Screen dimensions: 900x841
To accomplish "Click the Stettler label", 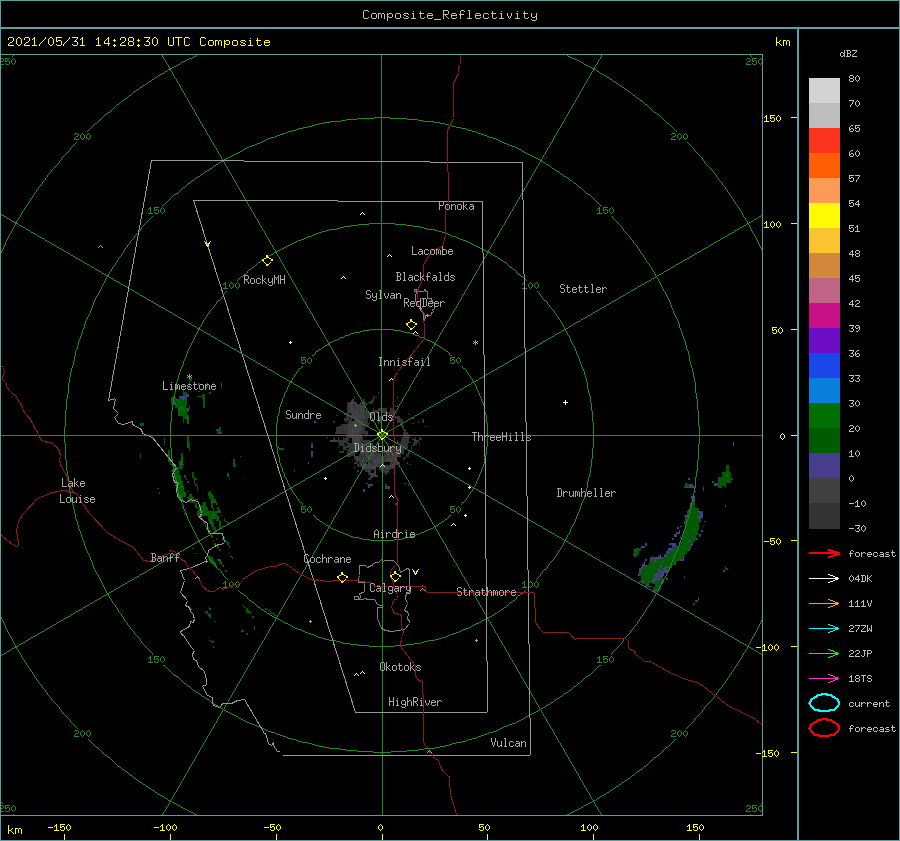I will (x=583, y=289).
